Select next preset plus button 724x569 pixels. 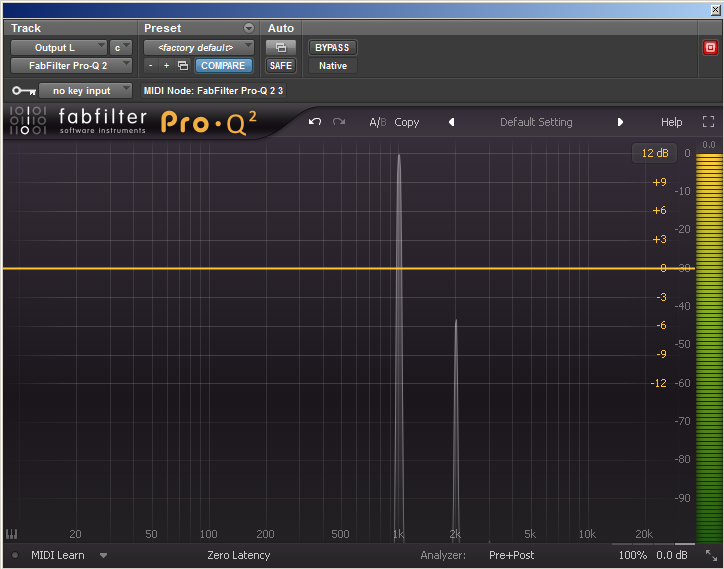point(167,66)
